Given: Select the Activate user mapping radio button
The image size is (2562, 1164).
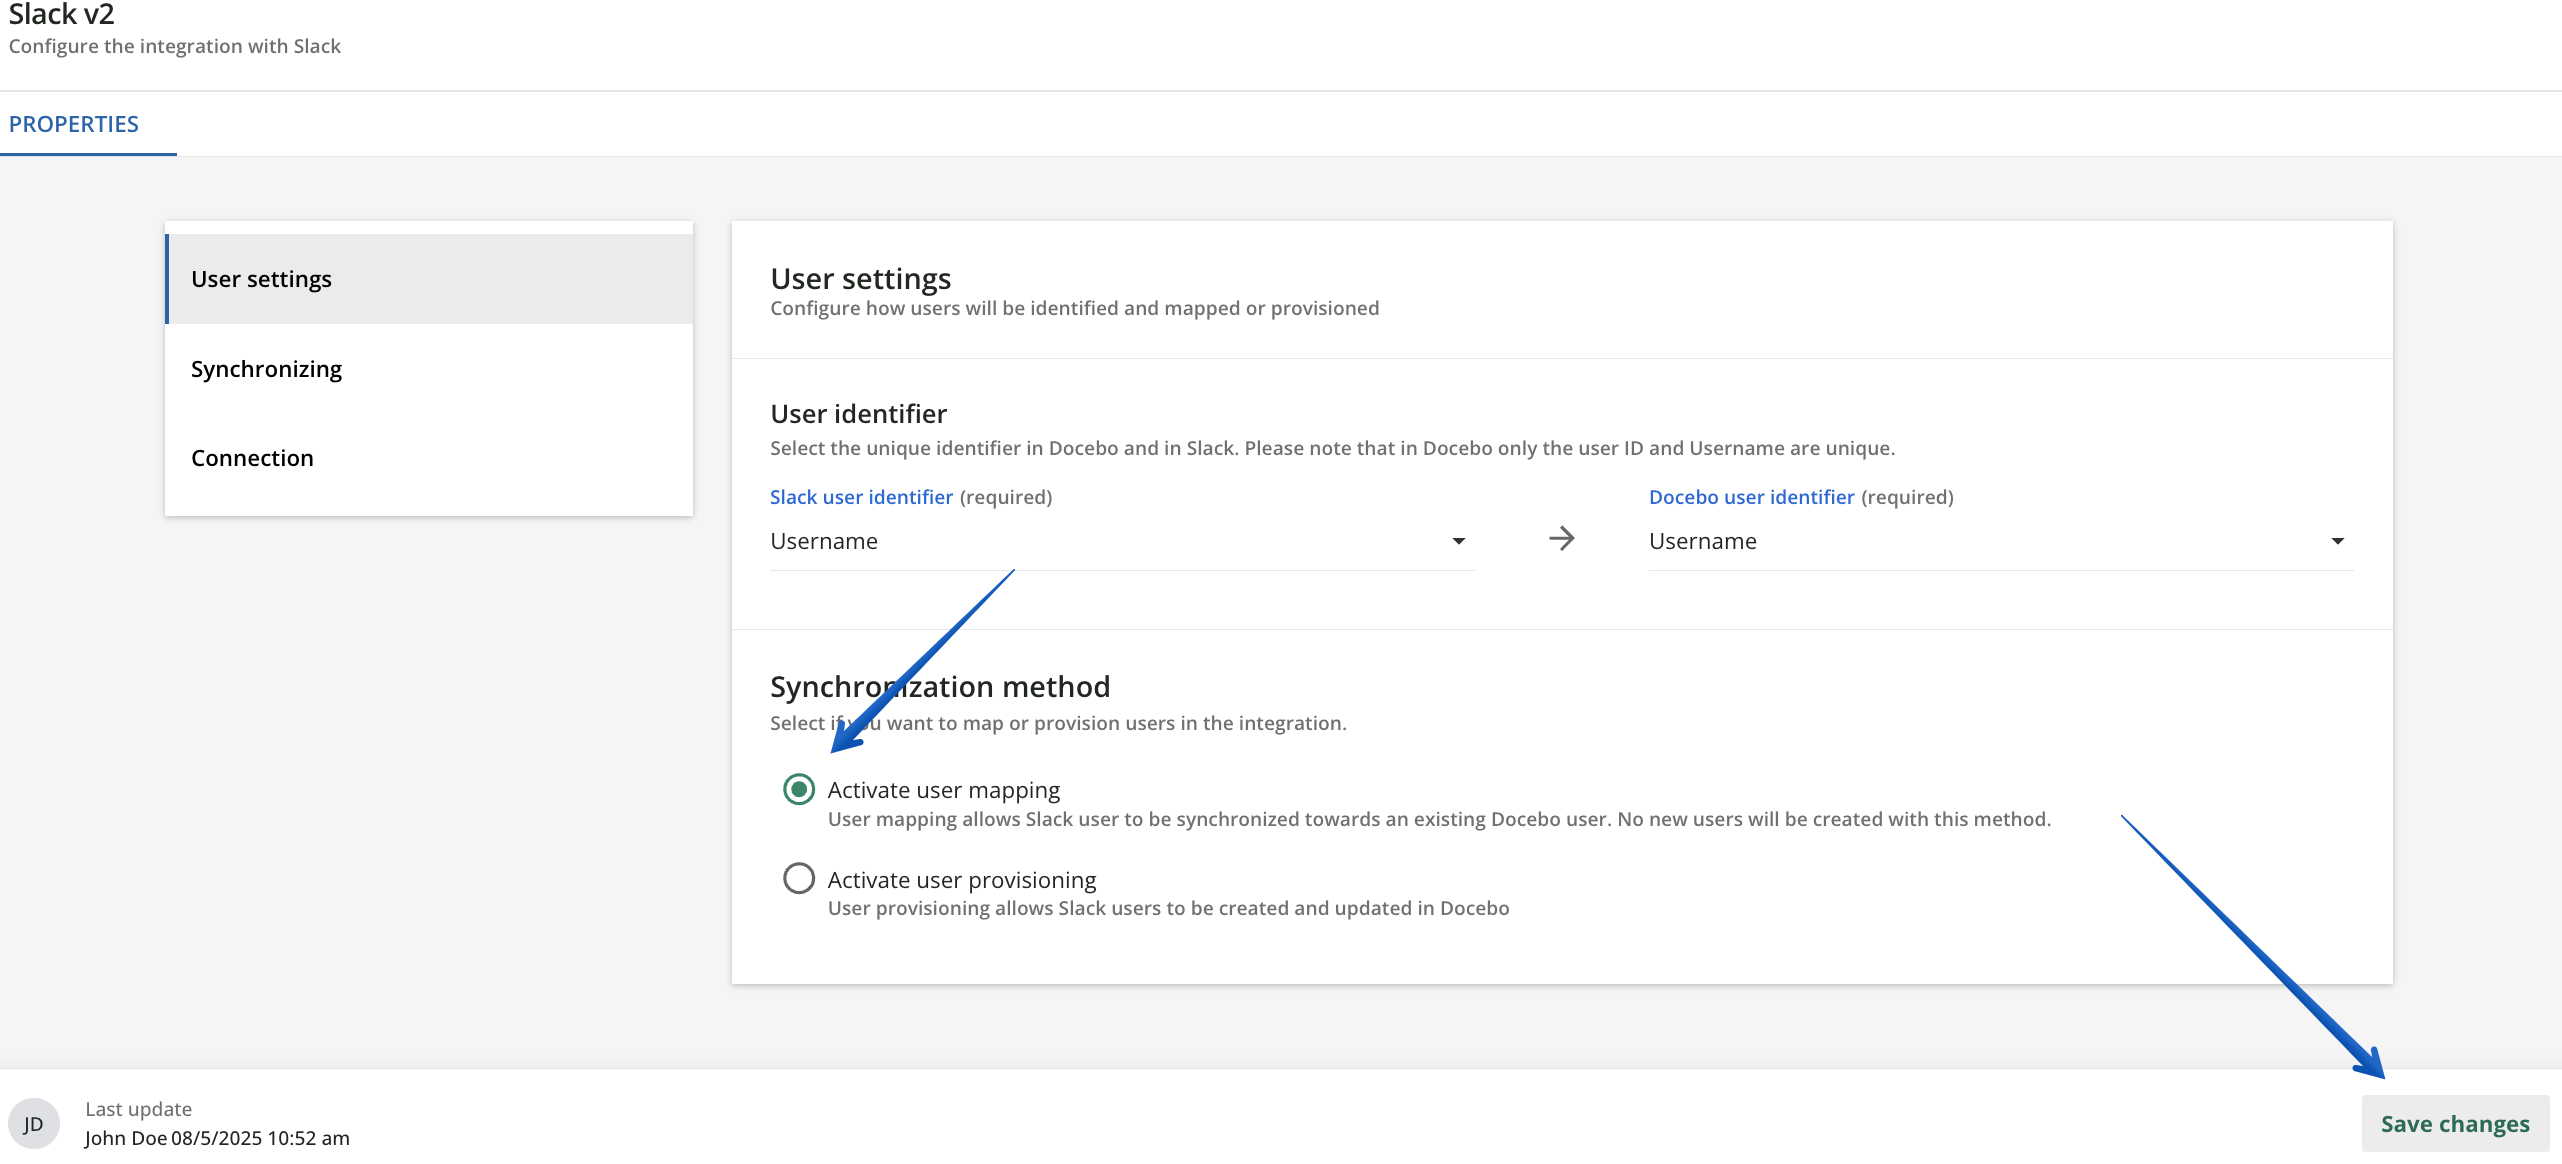Looking at the screenshot, I should pos(799,789).
